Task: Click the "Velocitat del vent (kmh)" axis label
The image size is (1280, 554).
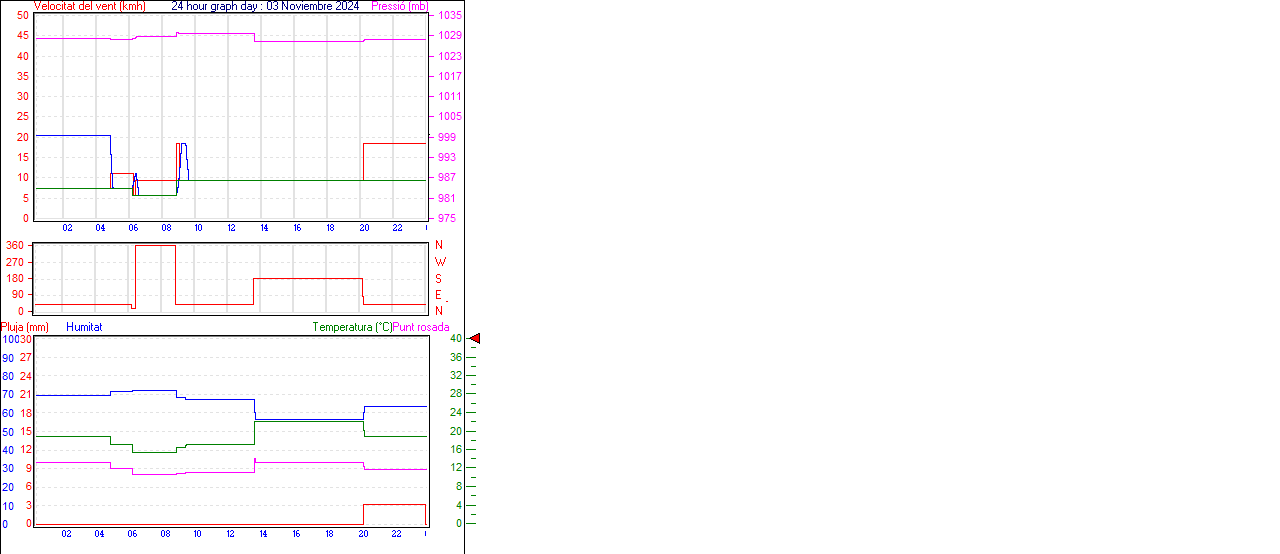Action: (x=89, y=6)
